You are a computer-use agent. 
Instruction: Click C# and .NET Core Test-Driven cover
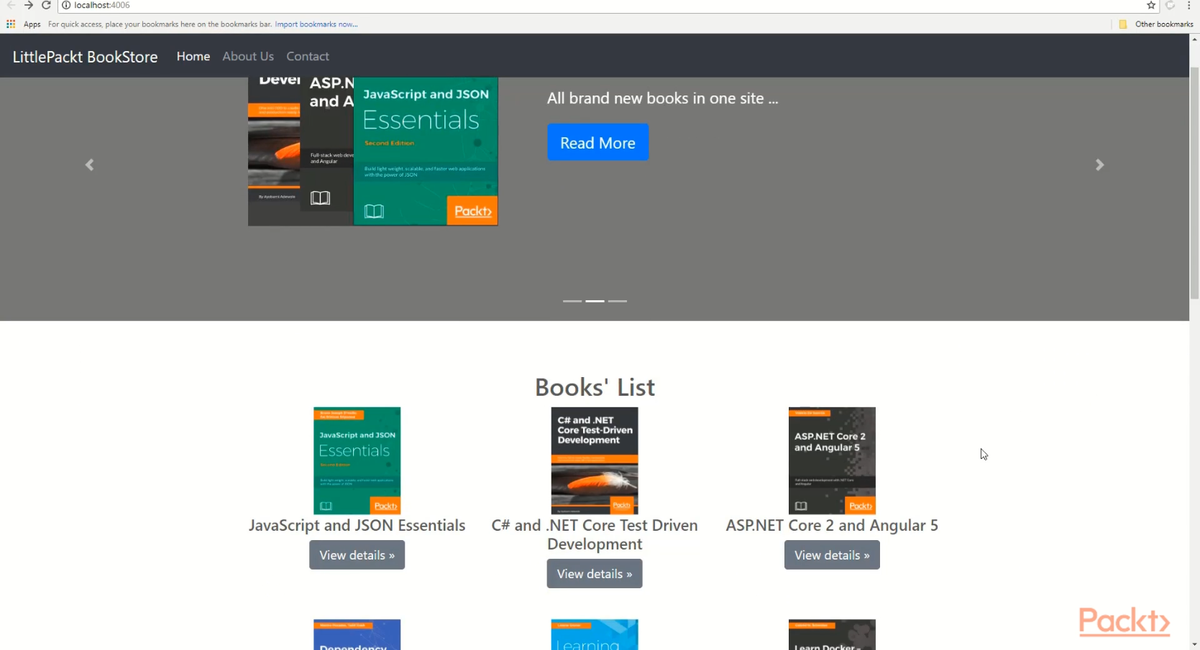click(595, 460)
